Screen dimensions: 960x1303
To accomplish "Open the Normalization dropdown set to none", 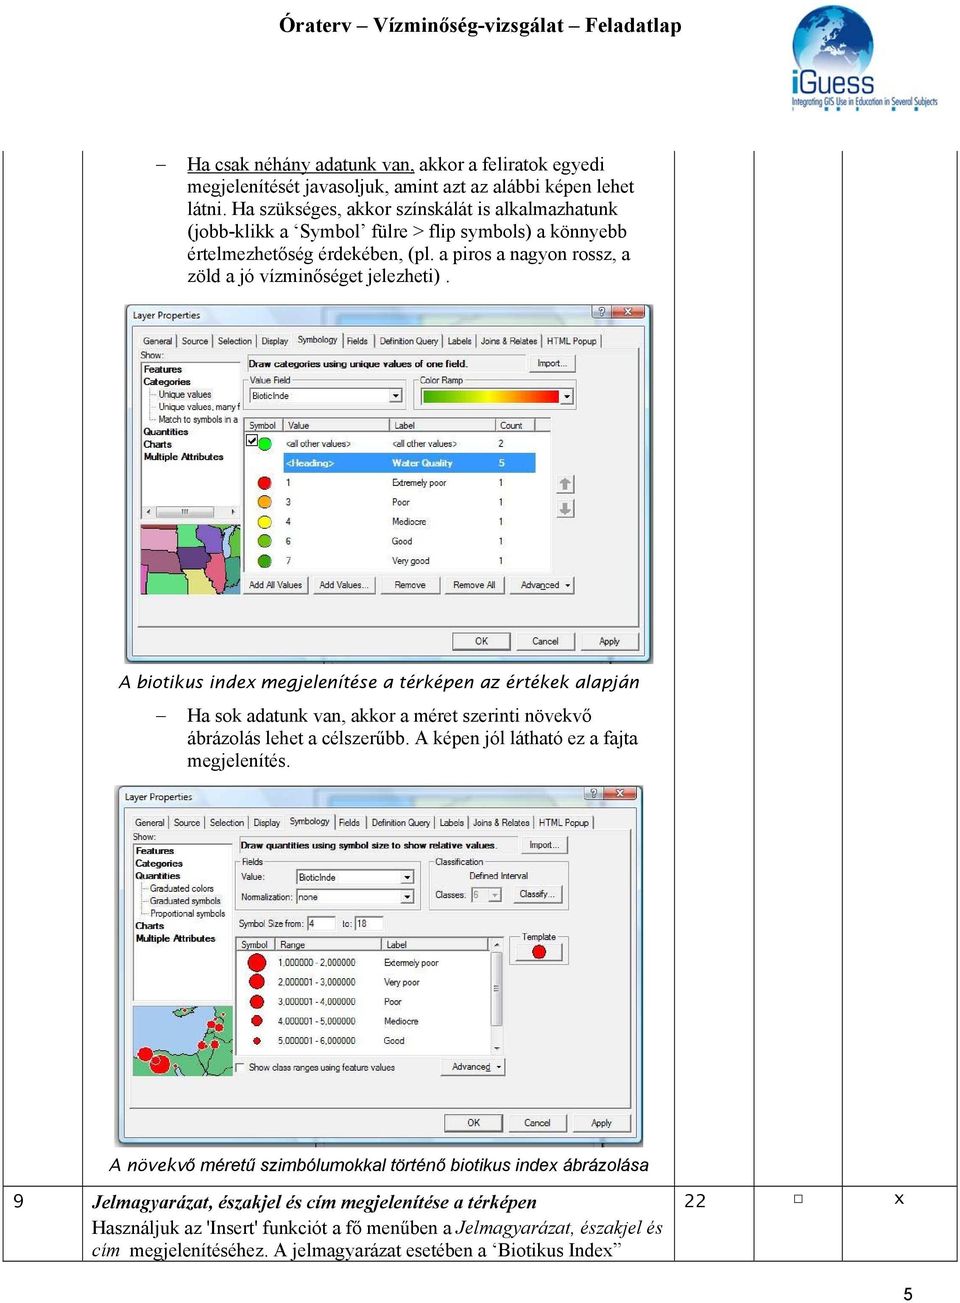I will [407, 897].
